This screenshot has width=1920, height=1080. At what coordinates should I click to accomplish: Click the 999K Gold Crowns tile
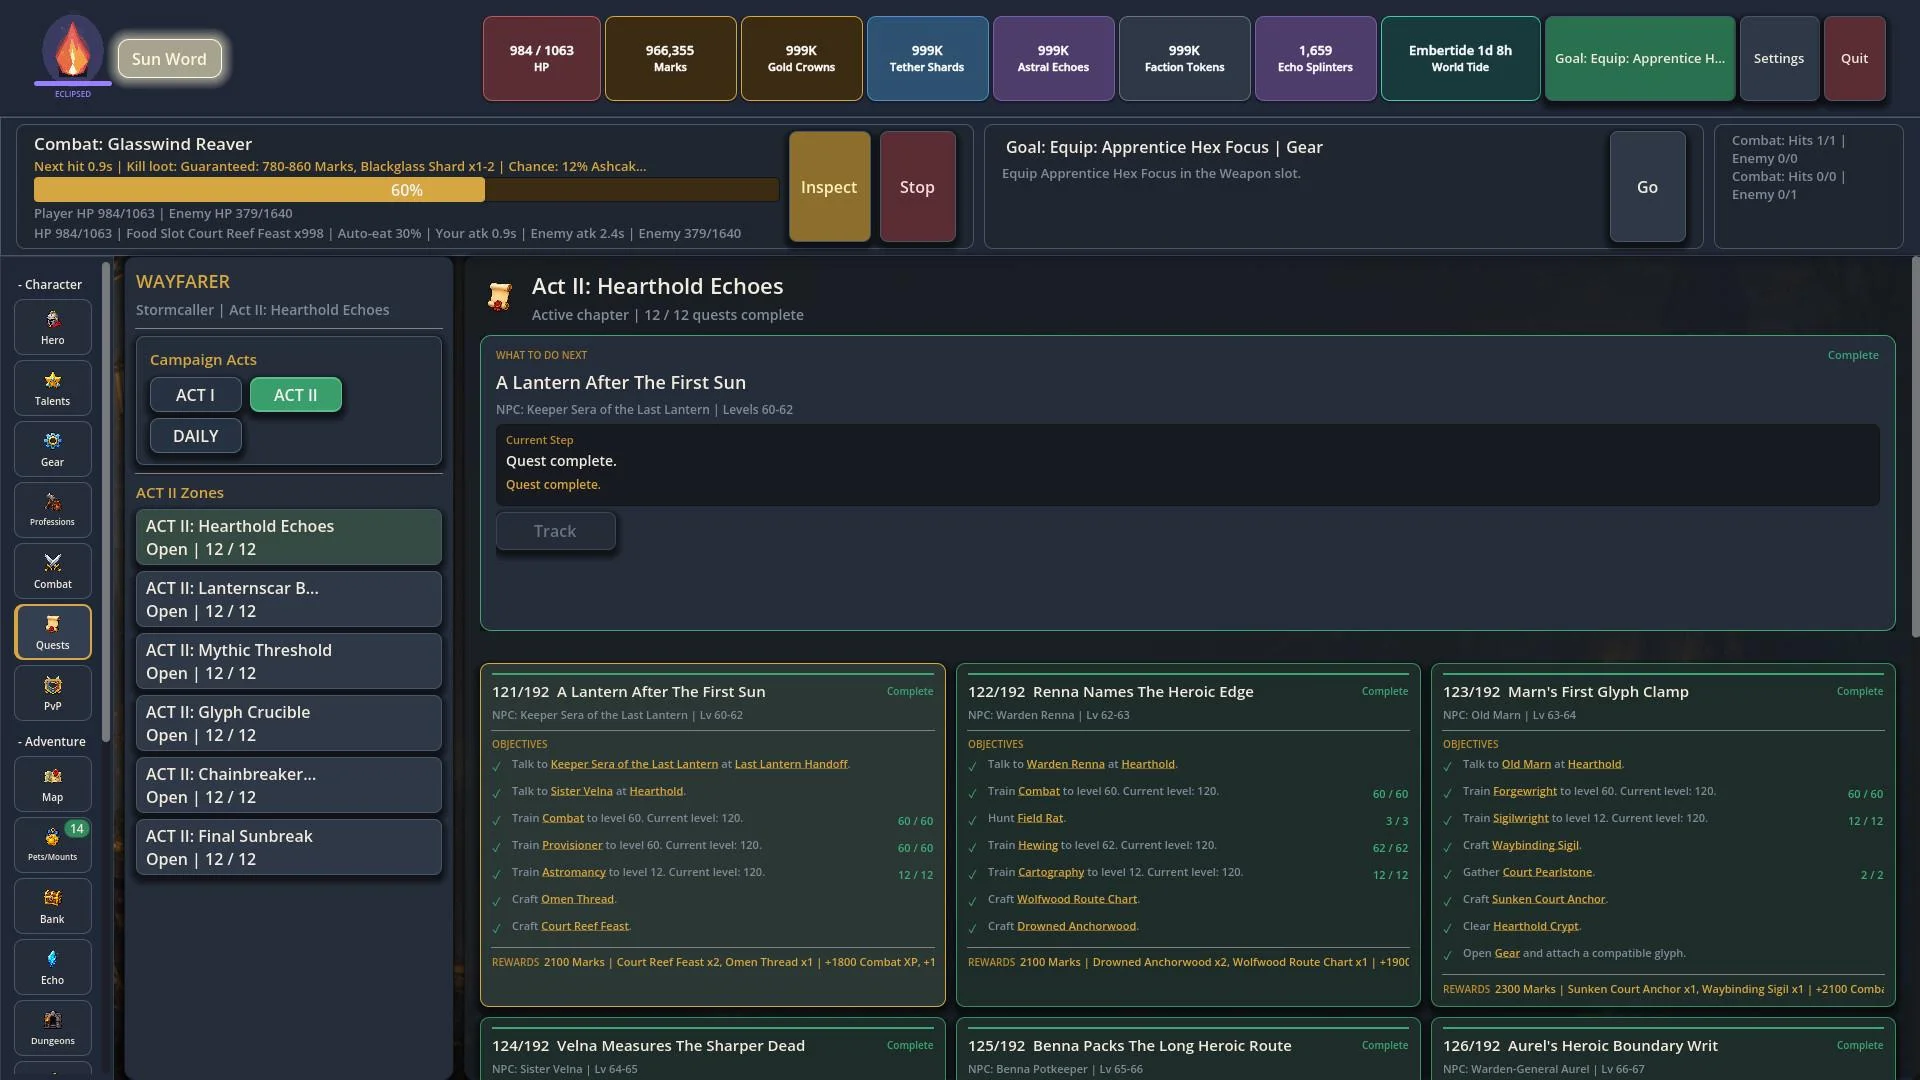801,58
